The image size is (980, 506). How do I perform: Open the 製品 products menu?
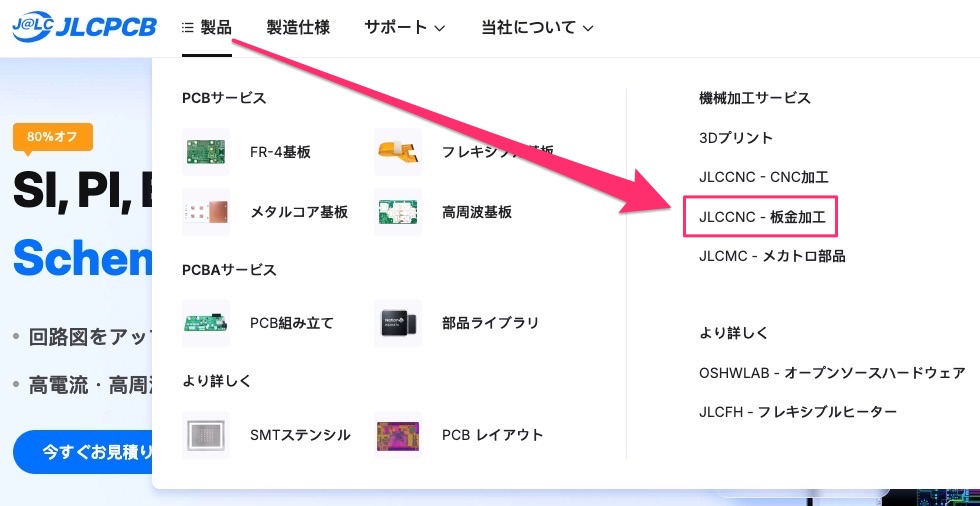click(x=207, y=27)
